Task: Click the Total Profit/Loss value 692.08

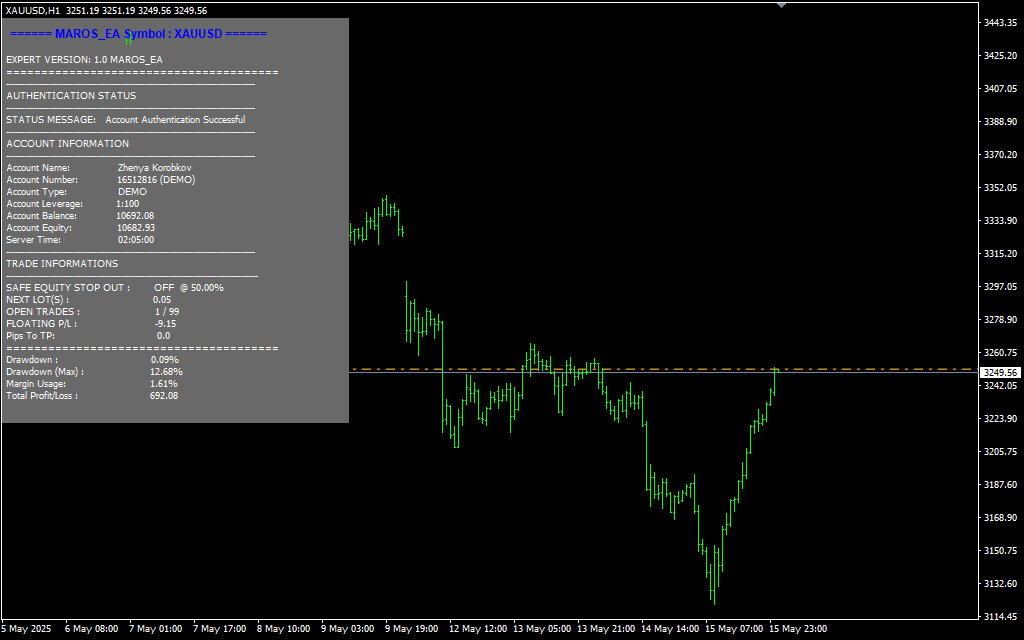Action: tap(164, 396)
